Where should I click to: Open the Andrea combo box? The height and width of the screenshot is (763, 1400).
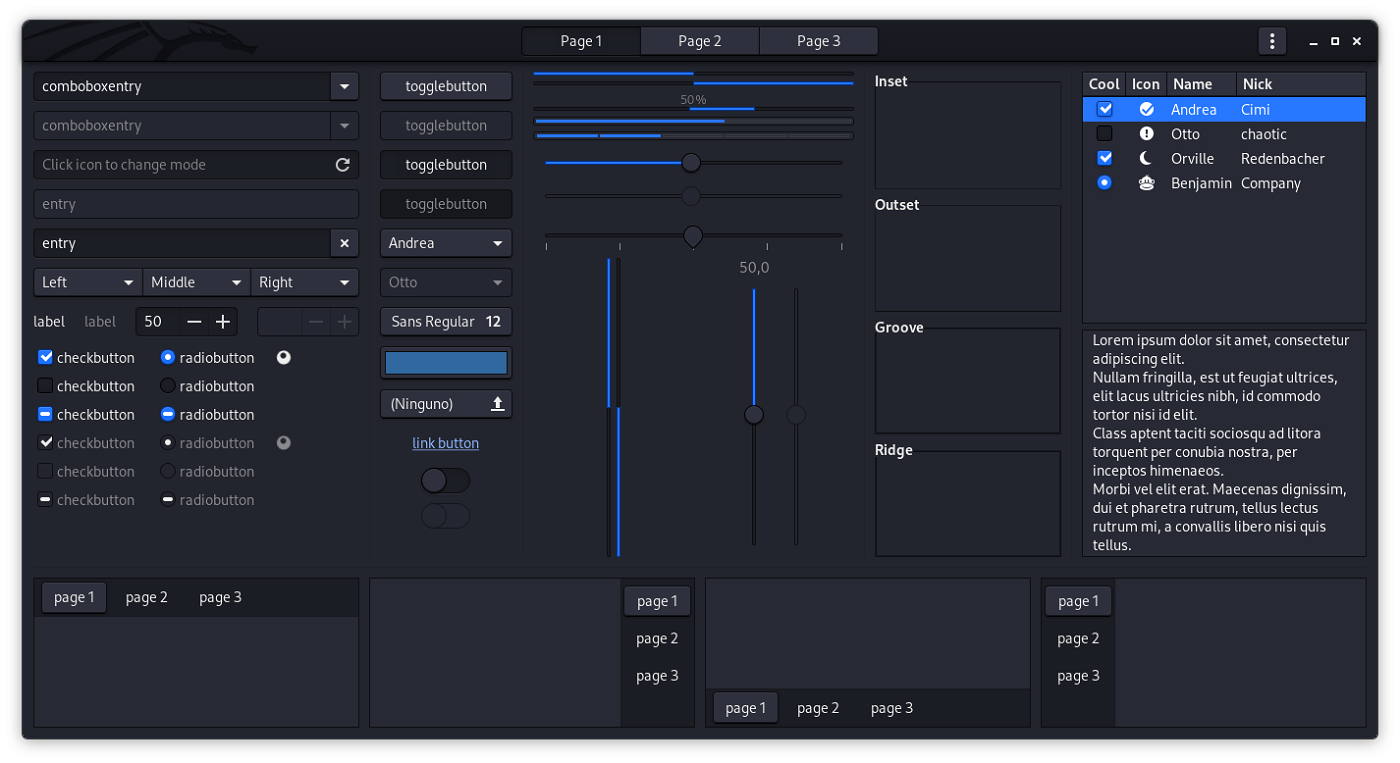(445, 243)
